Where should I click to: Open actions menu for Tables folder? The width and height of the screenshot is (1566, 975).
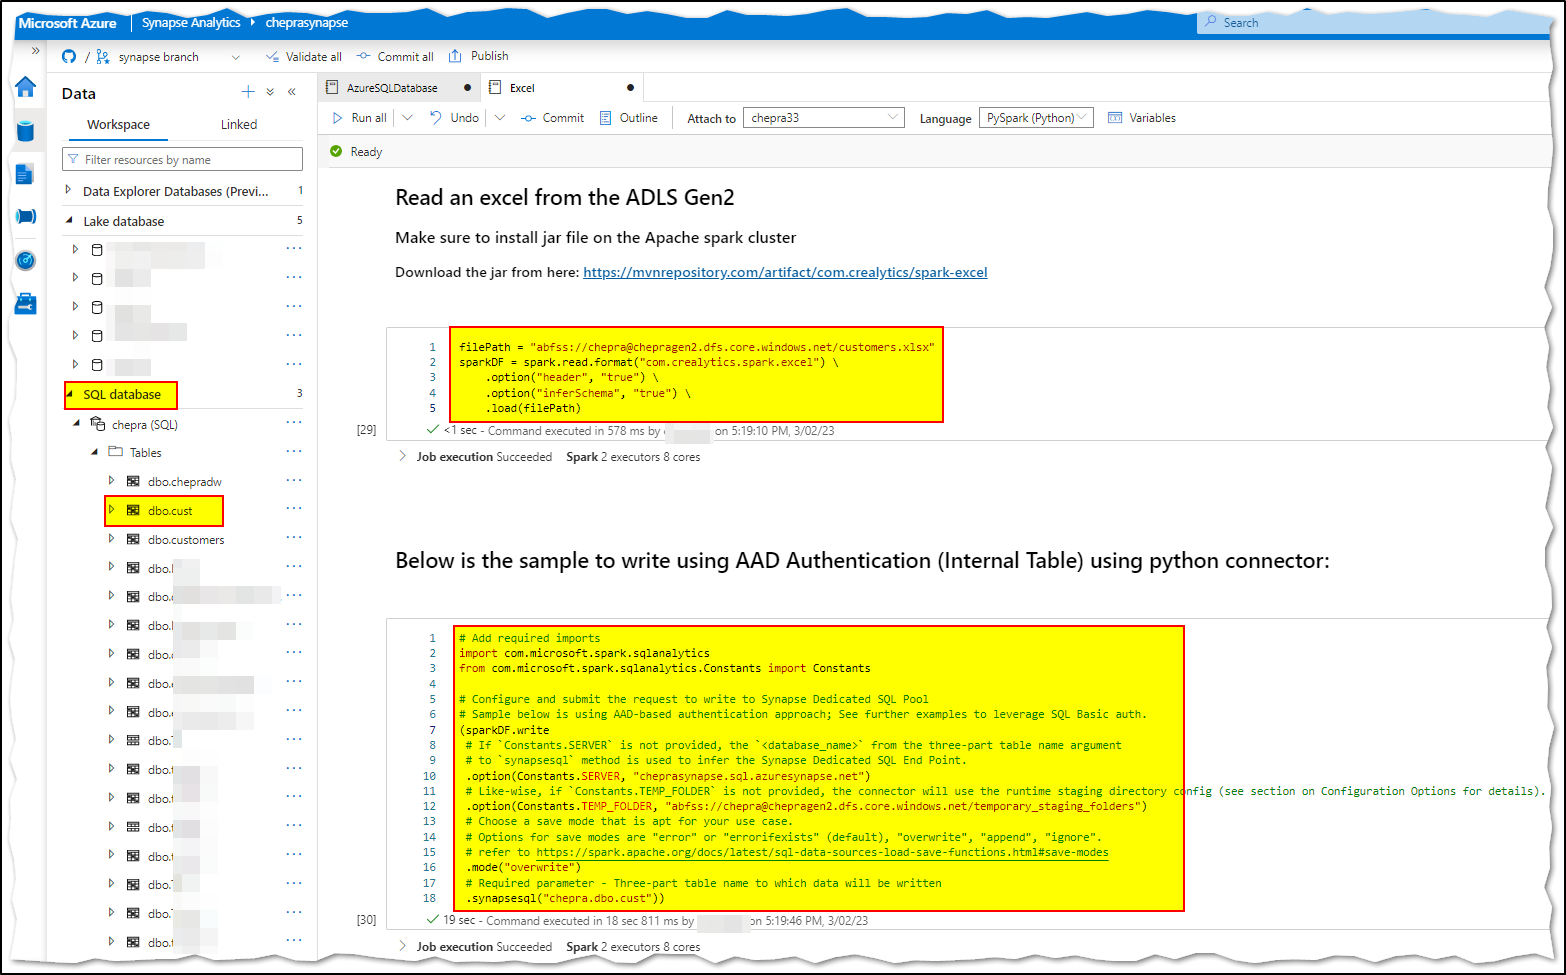[x=294, y=451]
